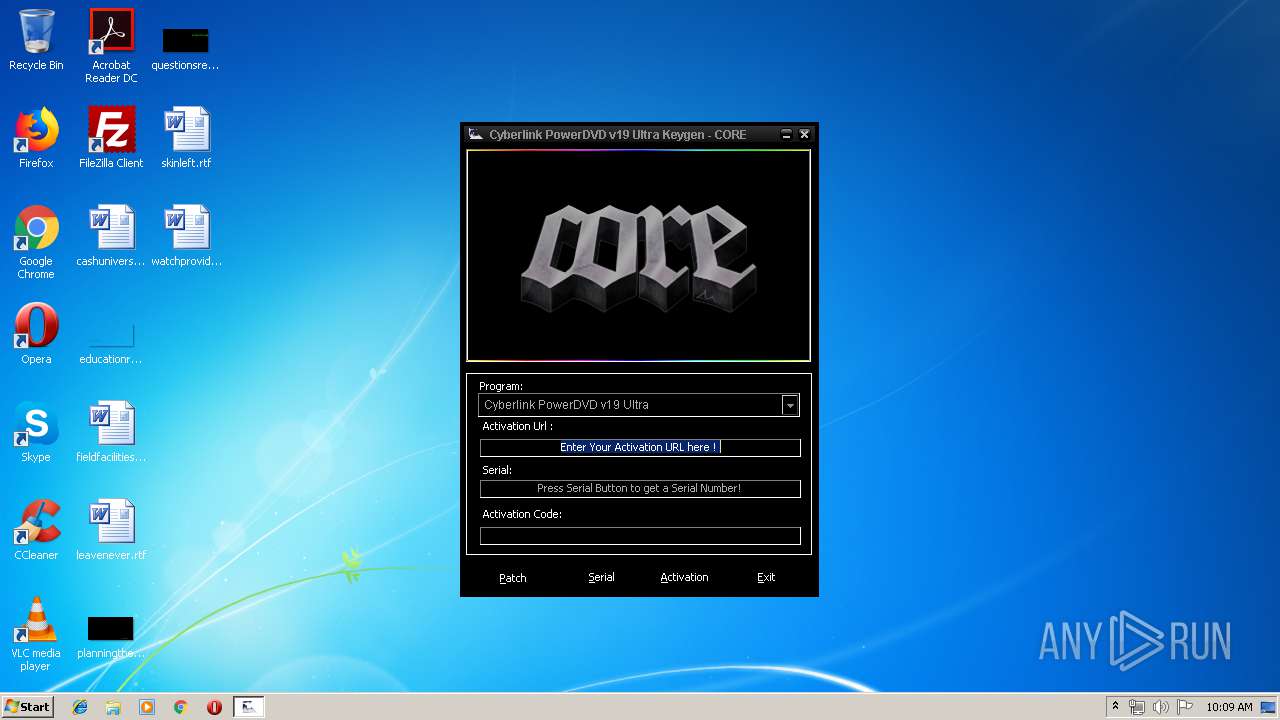This screenshot has height=720, width=1280.
Task: Open the Opera desktop shortcut
Action: [x=36, y=334]
